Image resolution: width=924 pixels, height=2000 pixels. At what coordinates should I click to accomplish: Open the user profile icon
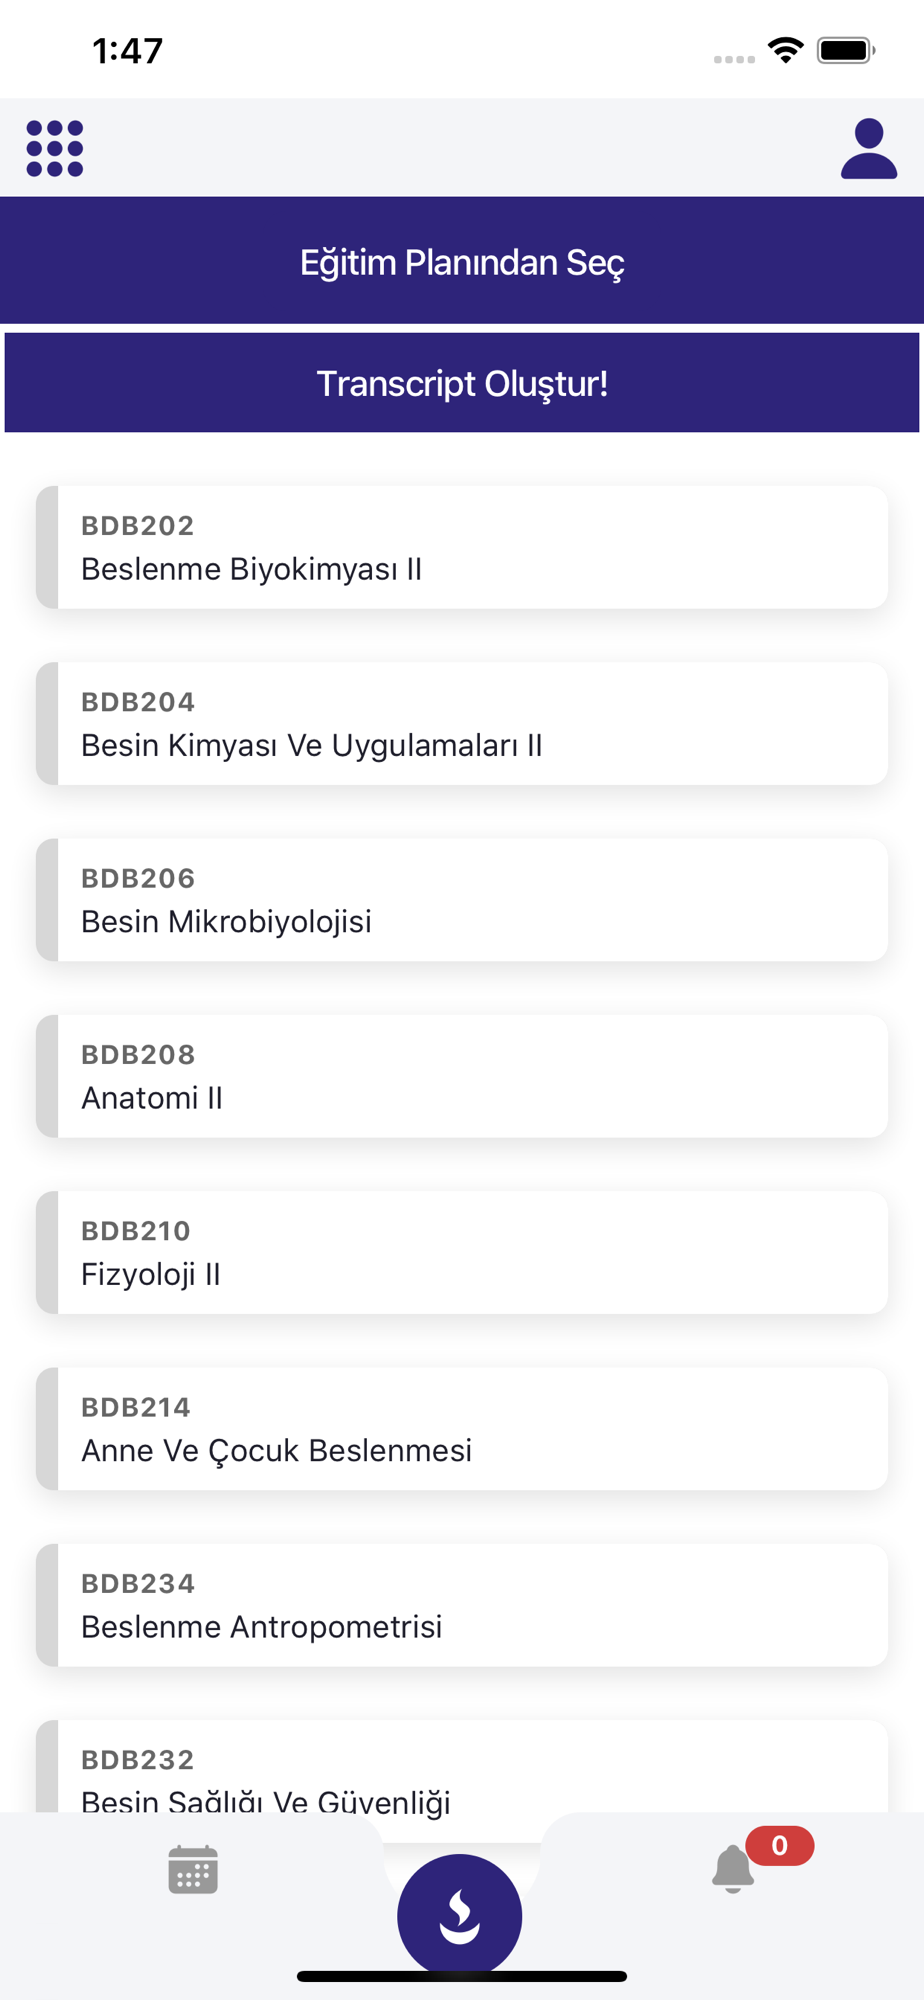[868, 148]
